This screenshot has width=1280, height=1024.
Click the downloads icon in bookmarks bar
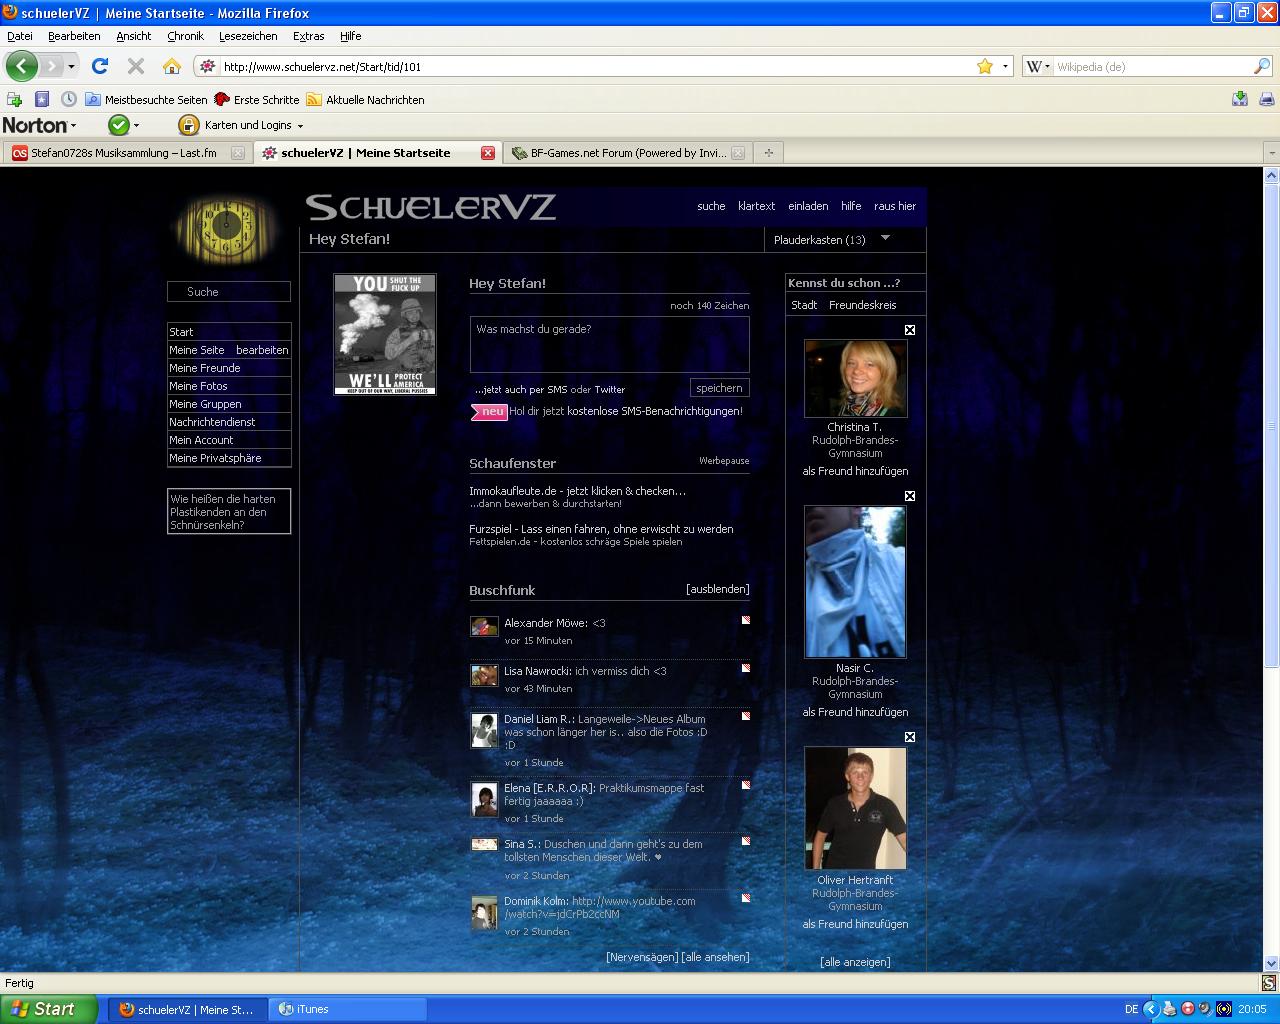[x=1240, y=99]
